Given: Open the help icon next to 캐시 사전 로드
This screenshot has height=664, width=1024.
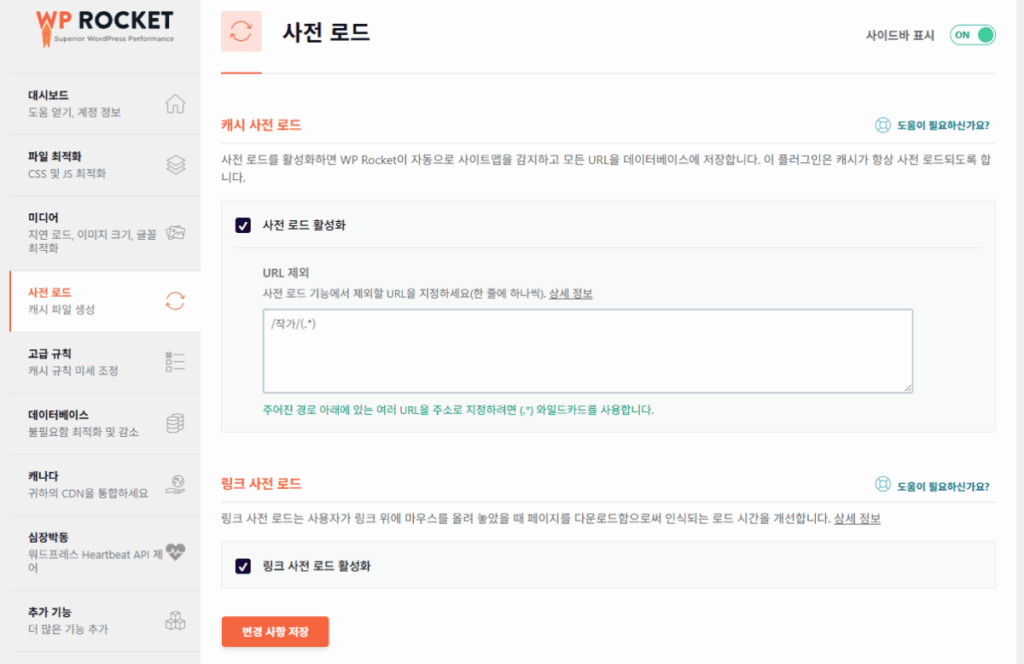Looking at the screenshot, I should (x=881, y=126).
